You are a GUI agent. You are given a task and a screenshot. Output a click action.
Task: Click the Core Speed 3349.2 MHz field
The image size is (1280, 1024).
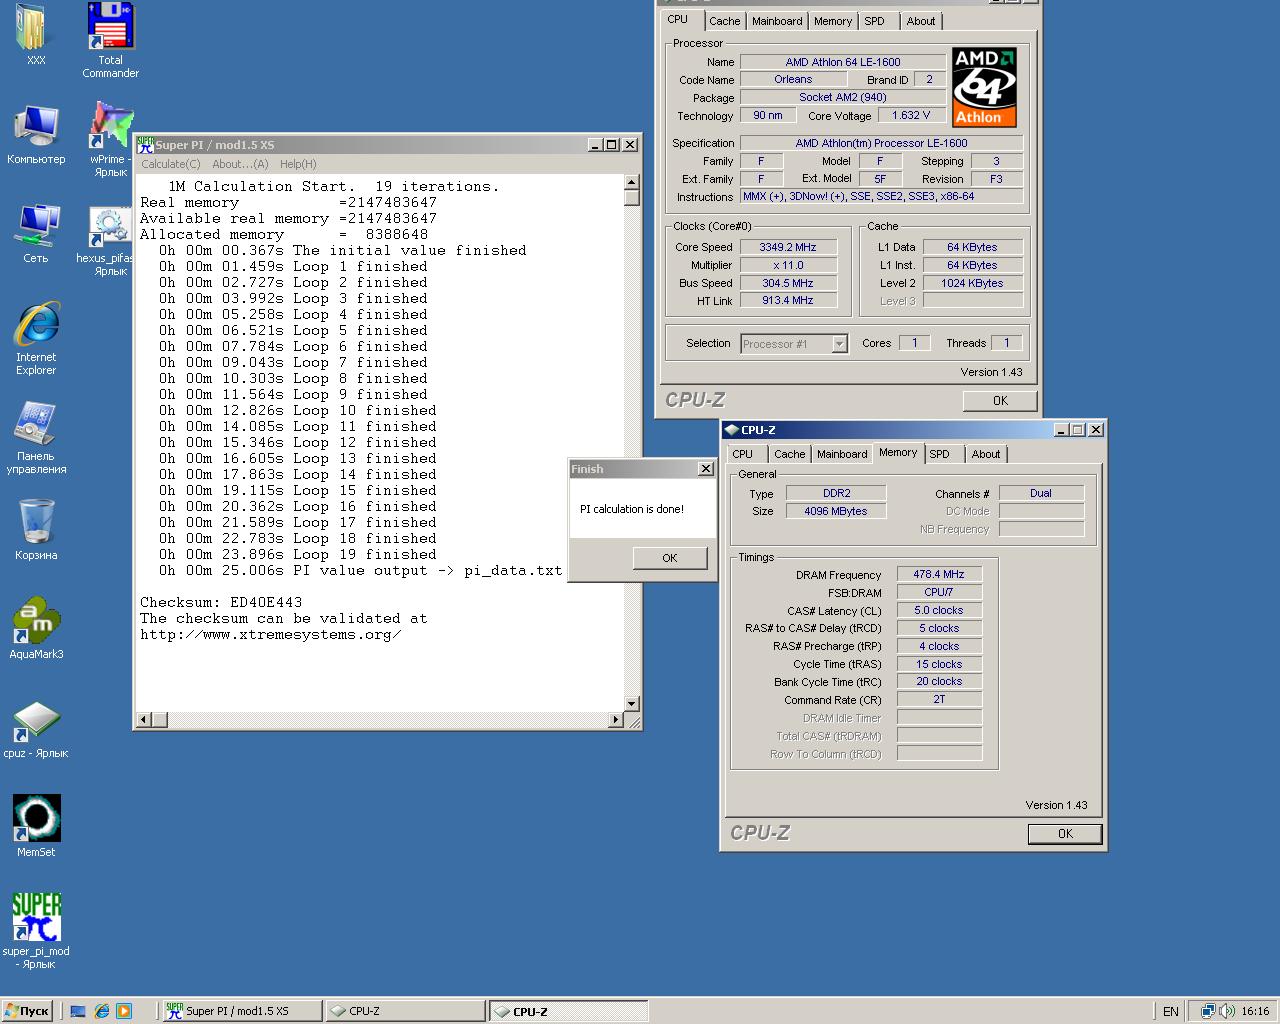click(x=788, y=247)
